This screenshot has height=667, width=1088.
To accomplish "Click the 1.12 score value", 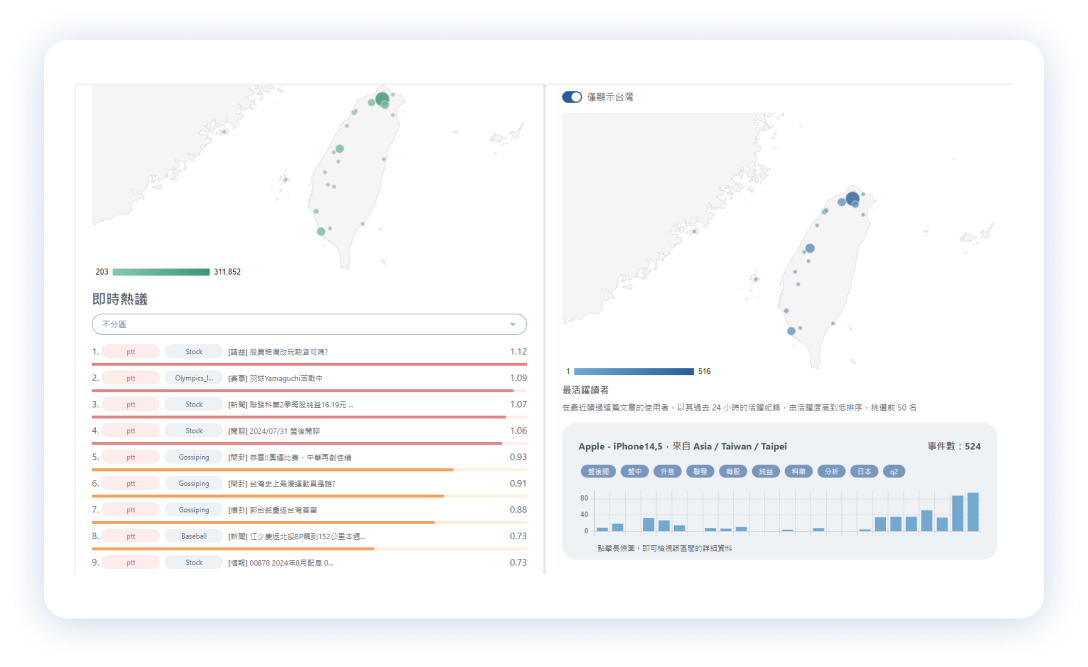I will (518, 352).
